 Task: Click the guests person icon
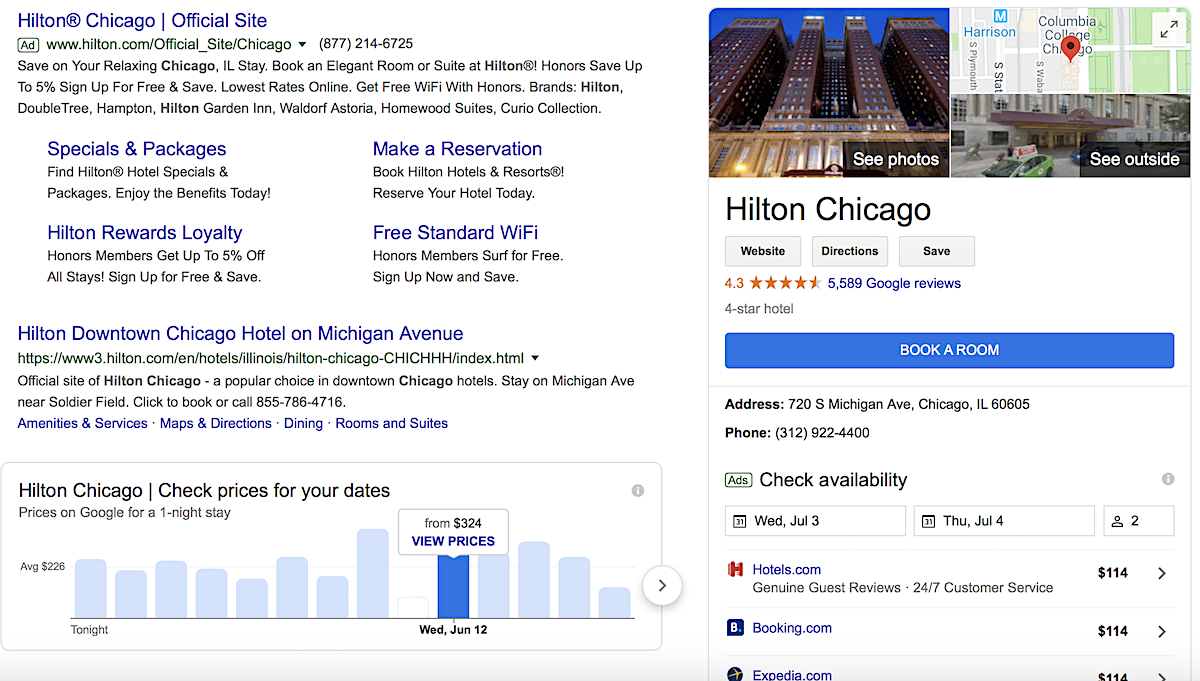(1117, 521)
